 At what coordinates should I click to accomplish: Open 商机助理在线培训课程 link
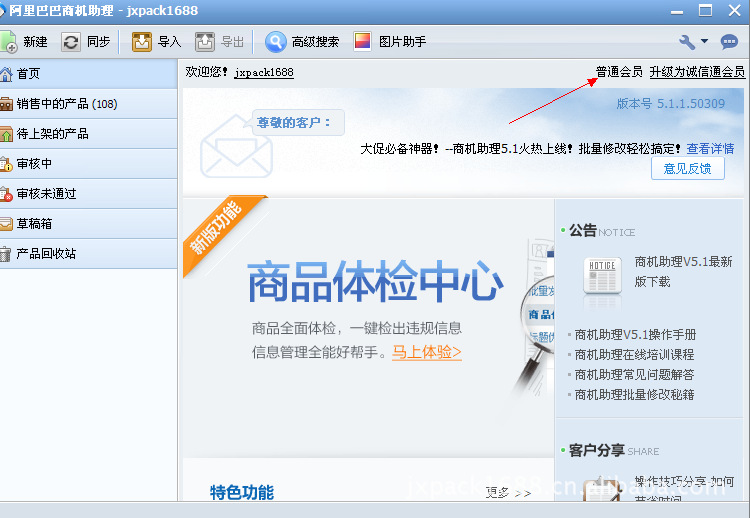click(634, 355)
